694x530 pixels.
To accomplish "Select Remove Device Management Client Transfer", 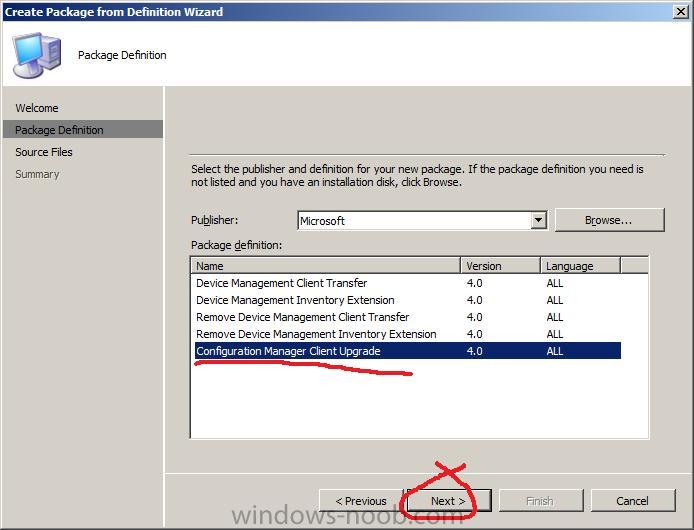I will click(x=407, y=317).
